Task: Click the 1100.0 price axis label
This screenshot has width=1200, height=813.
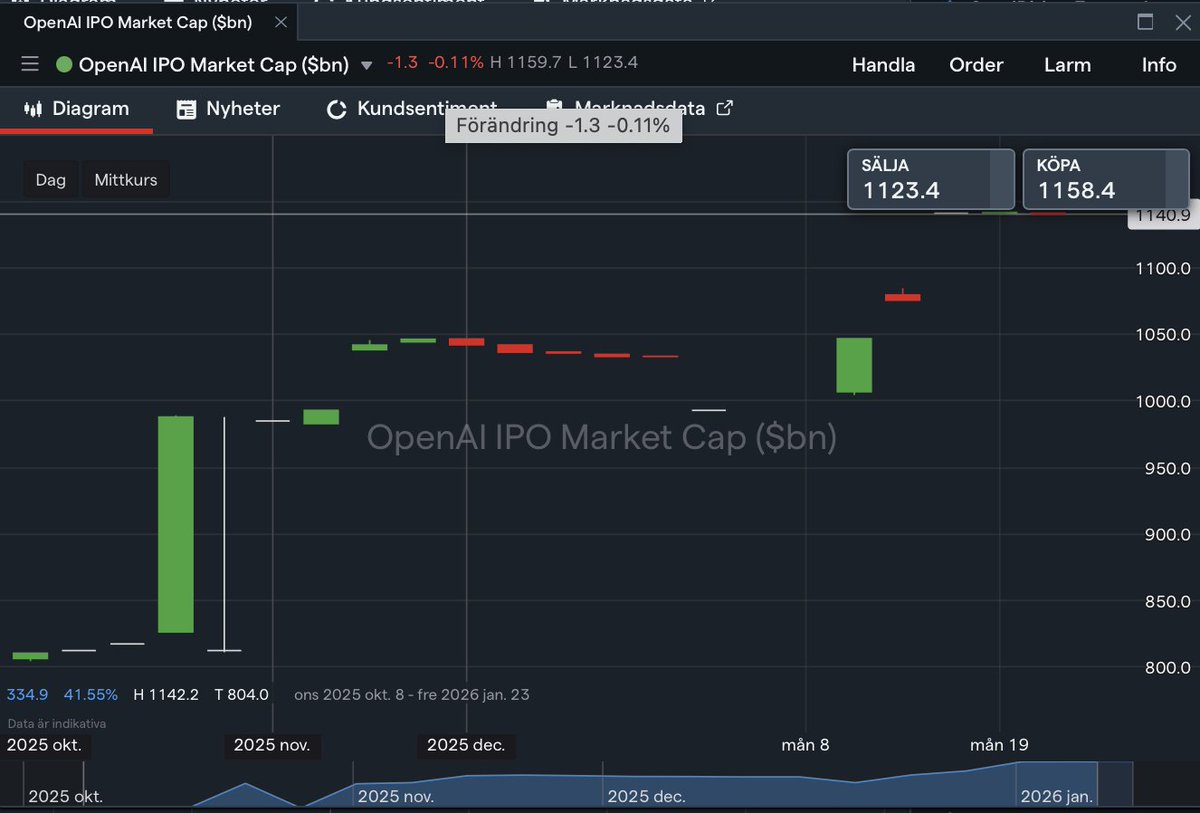Action: point(1165,268)
